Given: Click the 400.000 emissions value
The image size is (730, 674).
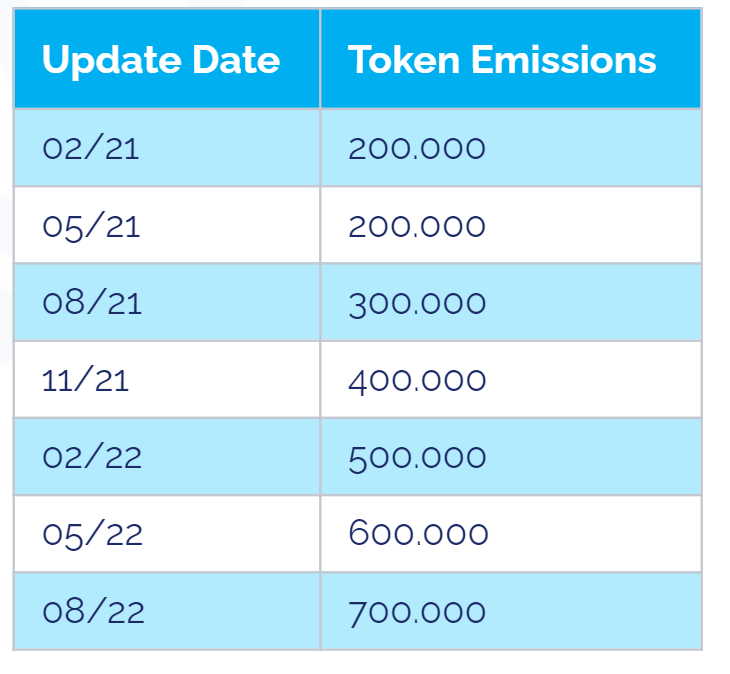Looking at the screenshot, I should tap(417, 381).
